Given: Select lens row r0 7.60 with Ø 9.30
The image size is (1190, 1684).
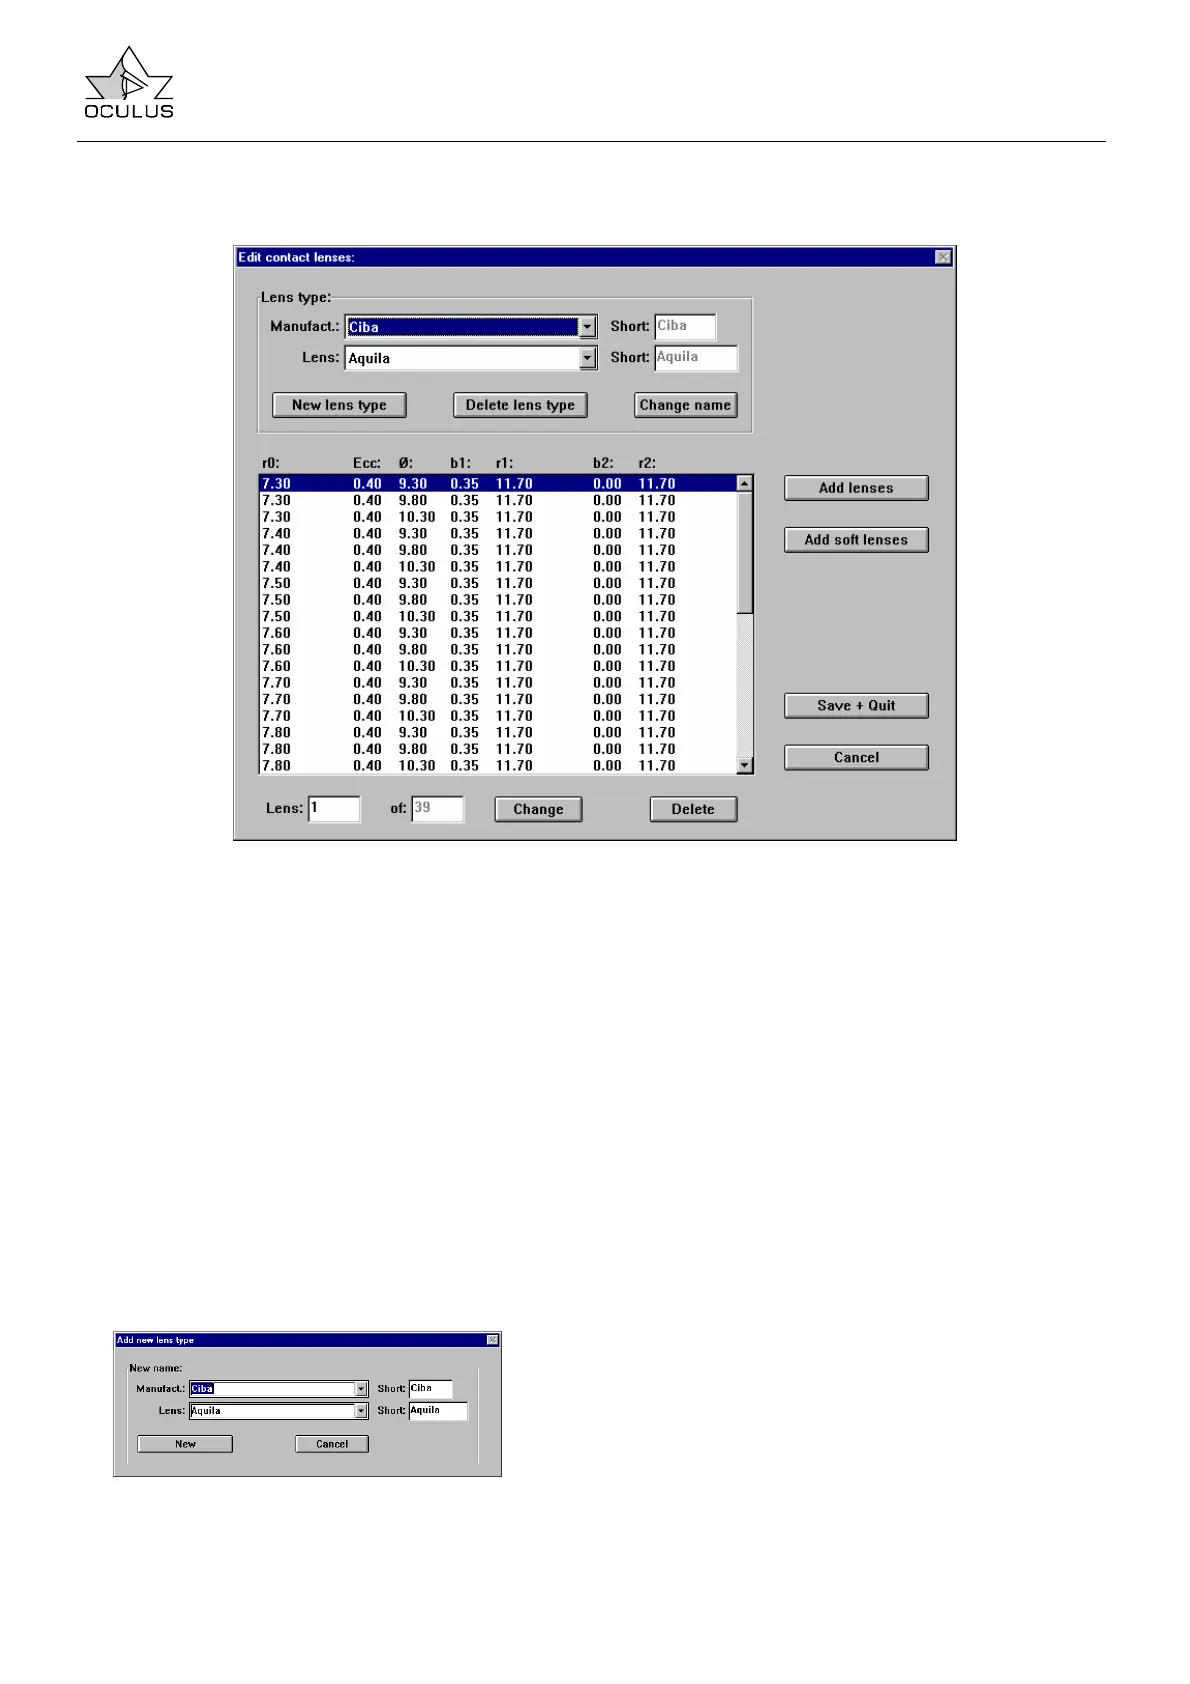Looking at the screenshot, I should click(x=497, y=633).
